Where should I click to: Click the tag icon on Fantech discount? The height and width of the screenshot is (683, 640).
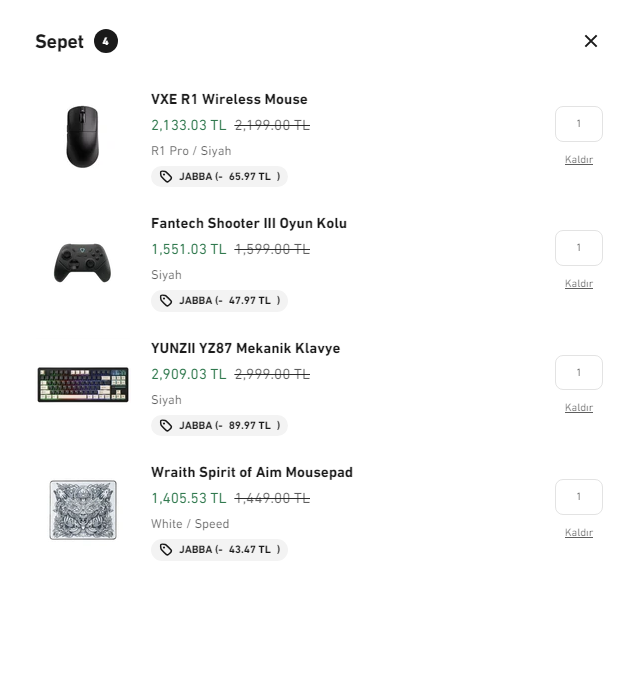(x=166, y=301)
